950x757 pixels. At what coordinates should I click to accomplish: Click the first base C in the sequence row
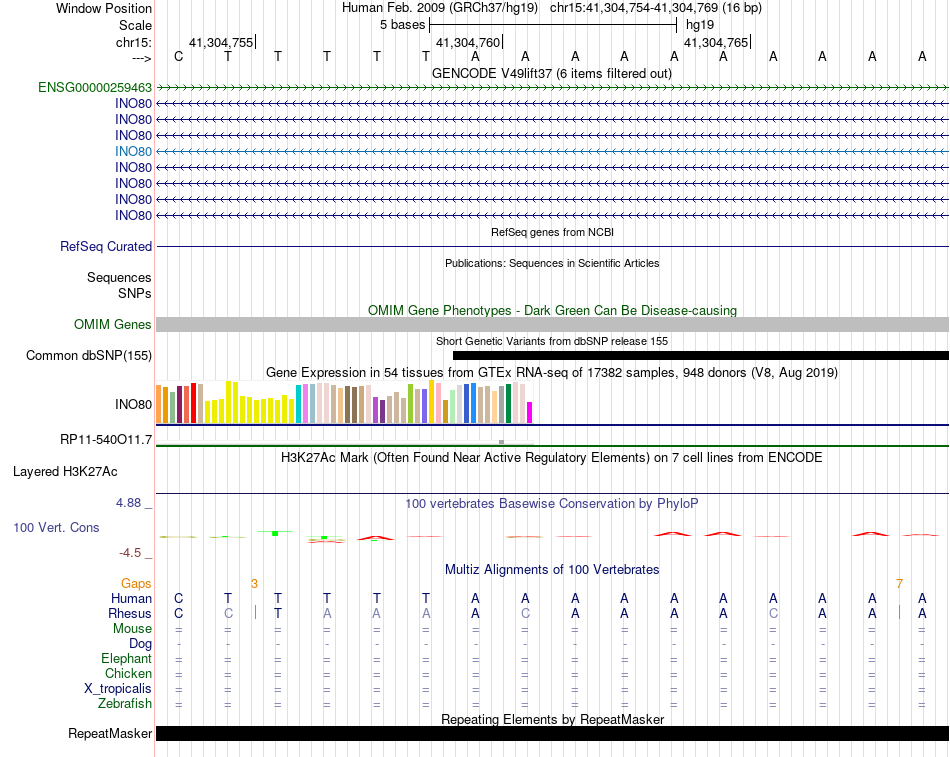click(x=178, y=56)
